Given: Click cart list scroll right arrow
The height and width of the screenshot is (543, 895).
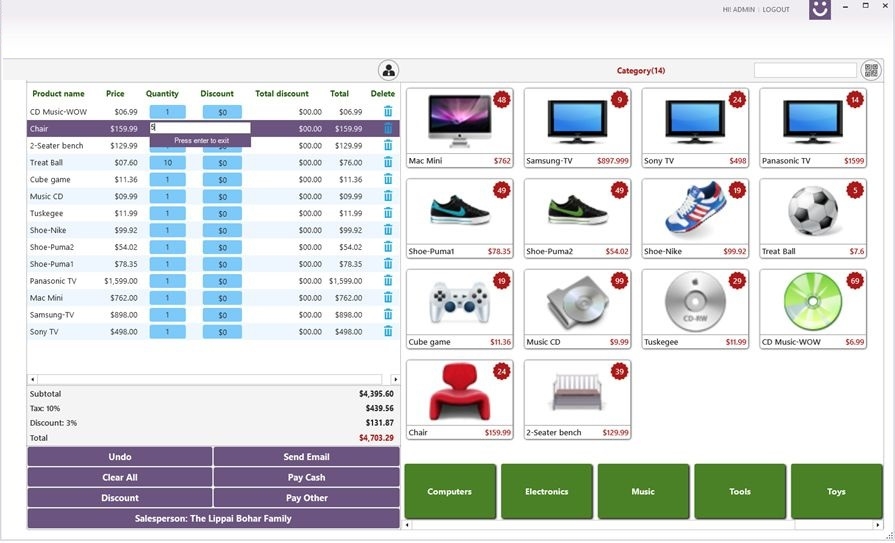Looking at the screenshot, I should coord(395,379).
